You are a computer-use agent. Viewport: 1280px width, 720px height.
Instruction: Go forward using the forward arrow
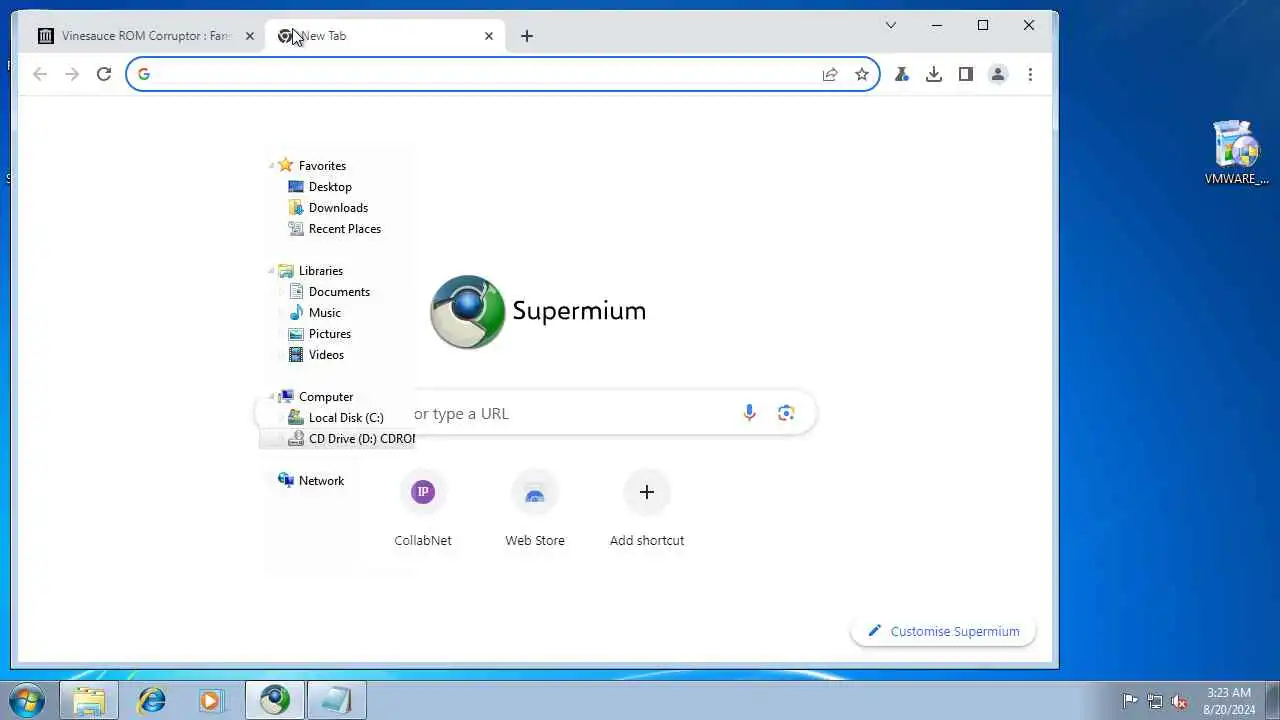click(x=72, y=74)
